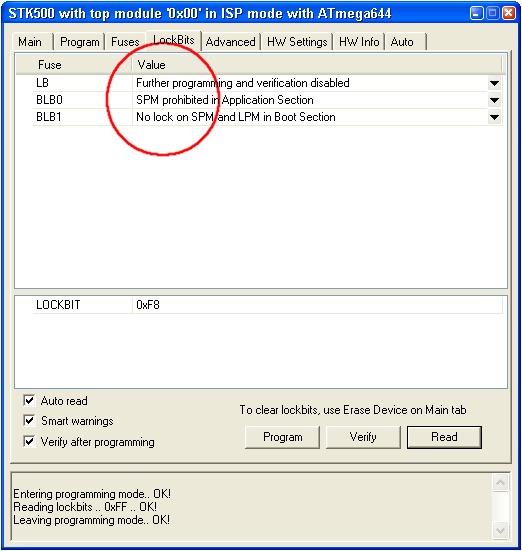The image size is (522, 551).
Task: Select the LockBits tab
Action: point(174,41)
